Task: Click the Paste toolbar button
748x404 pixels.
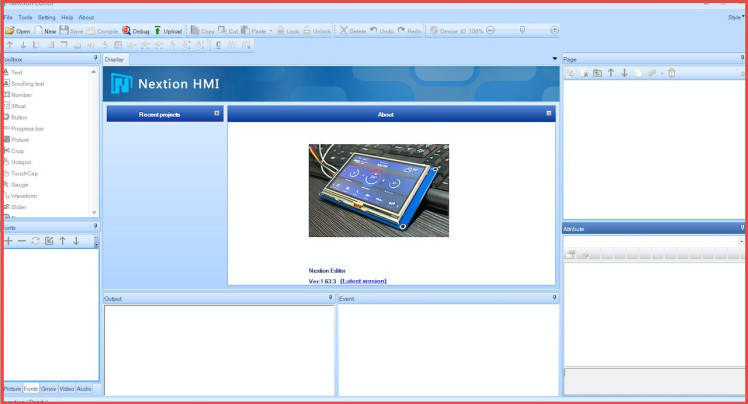Action: click(254, 31)
